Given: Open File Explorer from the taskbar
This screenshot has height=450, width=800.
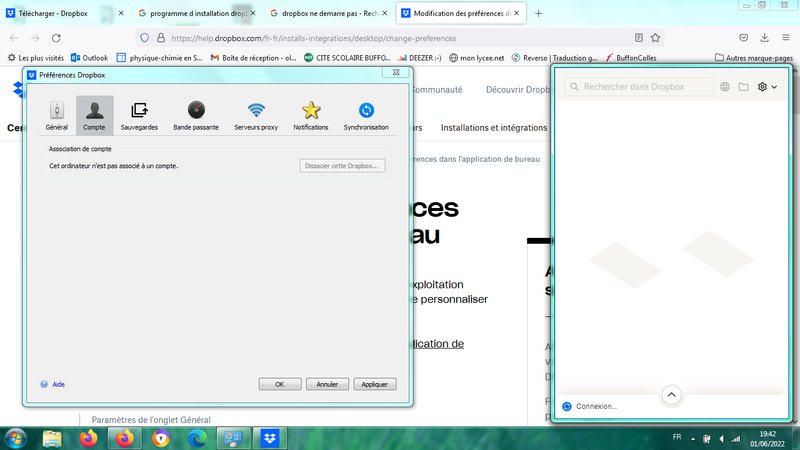Looking at the screenshot, I should [x=52, y=438].
